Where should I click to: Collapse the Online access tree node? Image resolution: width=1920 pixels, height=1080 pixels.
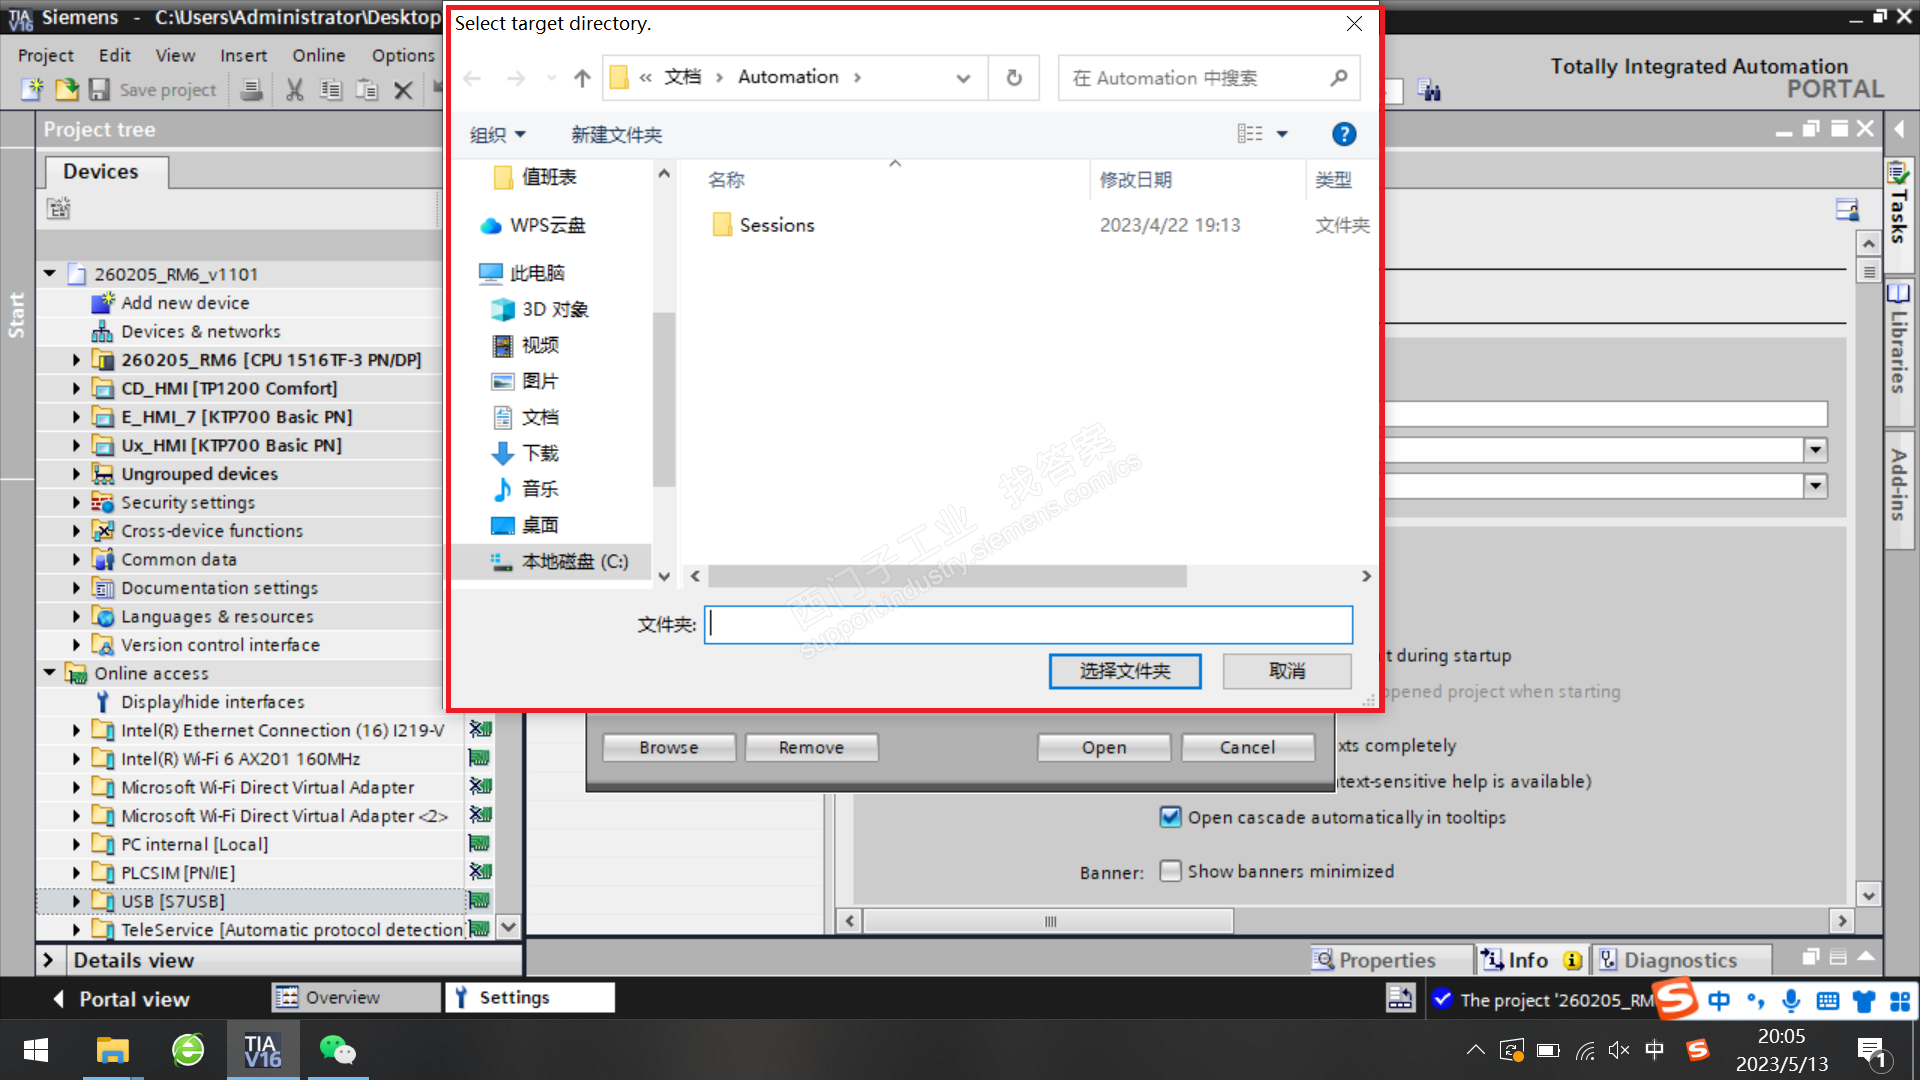tap(49, 673)
